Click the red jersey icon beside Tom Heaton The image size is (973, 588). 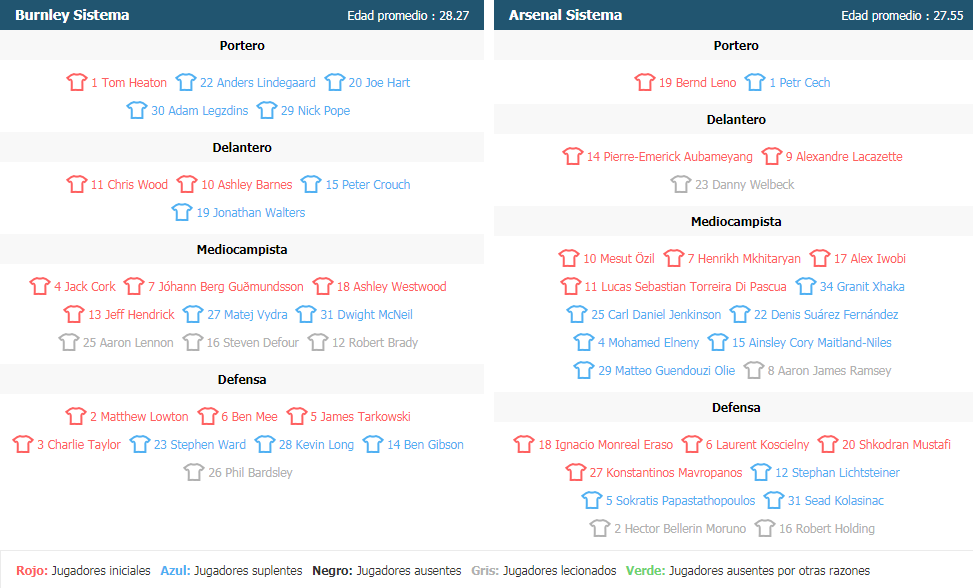click(x=77, y=82)
